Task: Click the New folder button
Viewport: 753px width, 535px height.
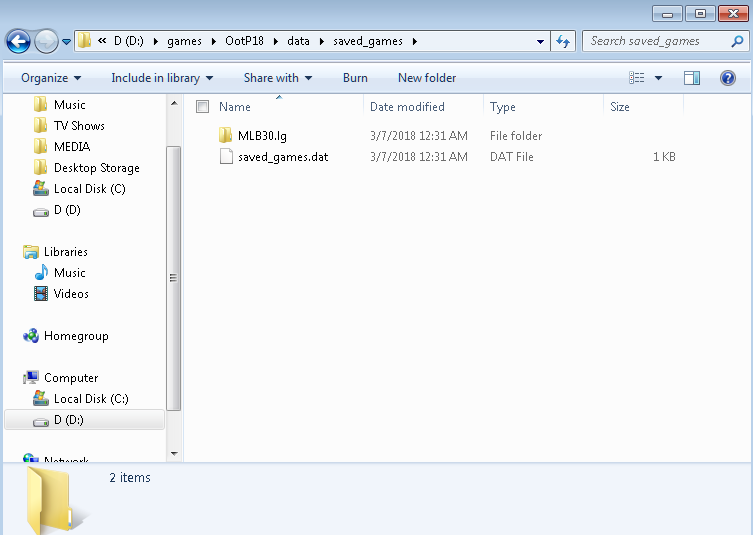Action: [427, 78]
